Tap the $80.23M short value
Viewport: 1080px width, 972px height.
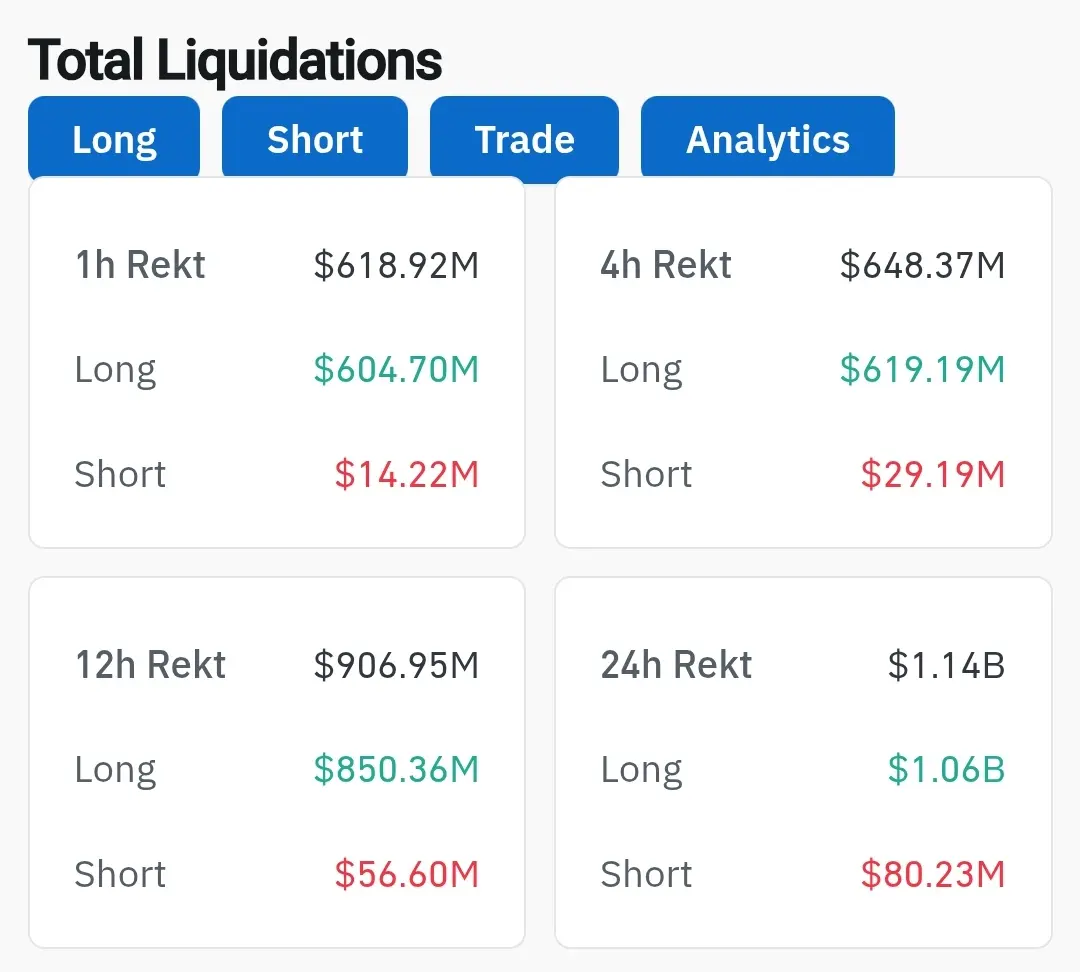click(x=932, y=874)
